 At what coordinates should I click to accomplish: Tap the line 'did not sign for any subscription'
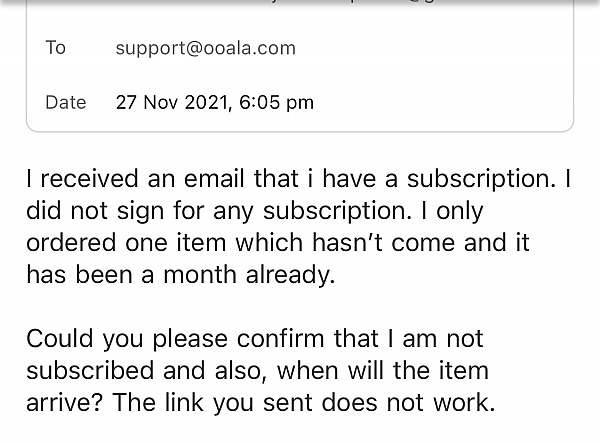coord(255,211)
